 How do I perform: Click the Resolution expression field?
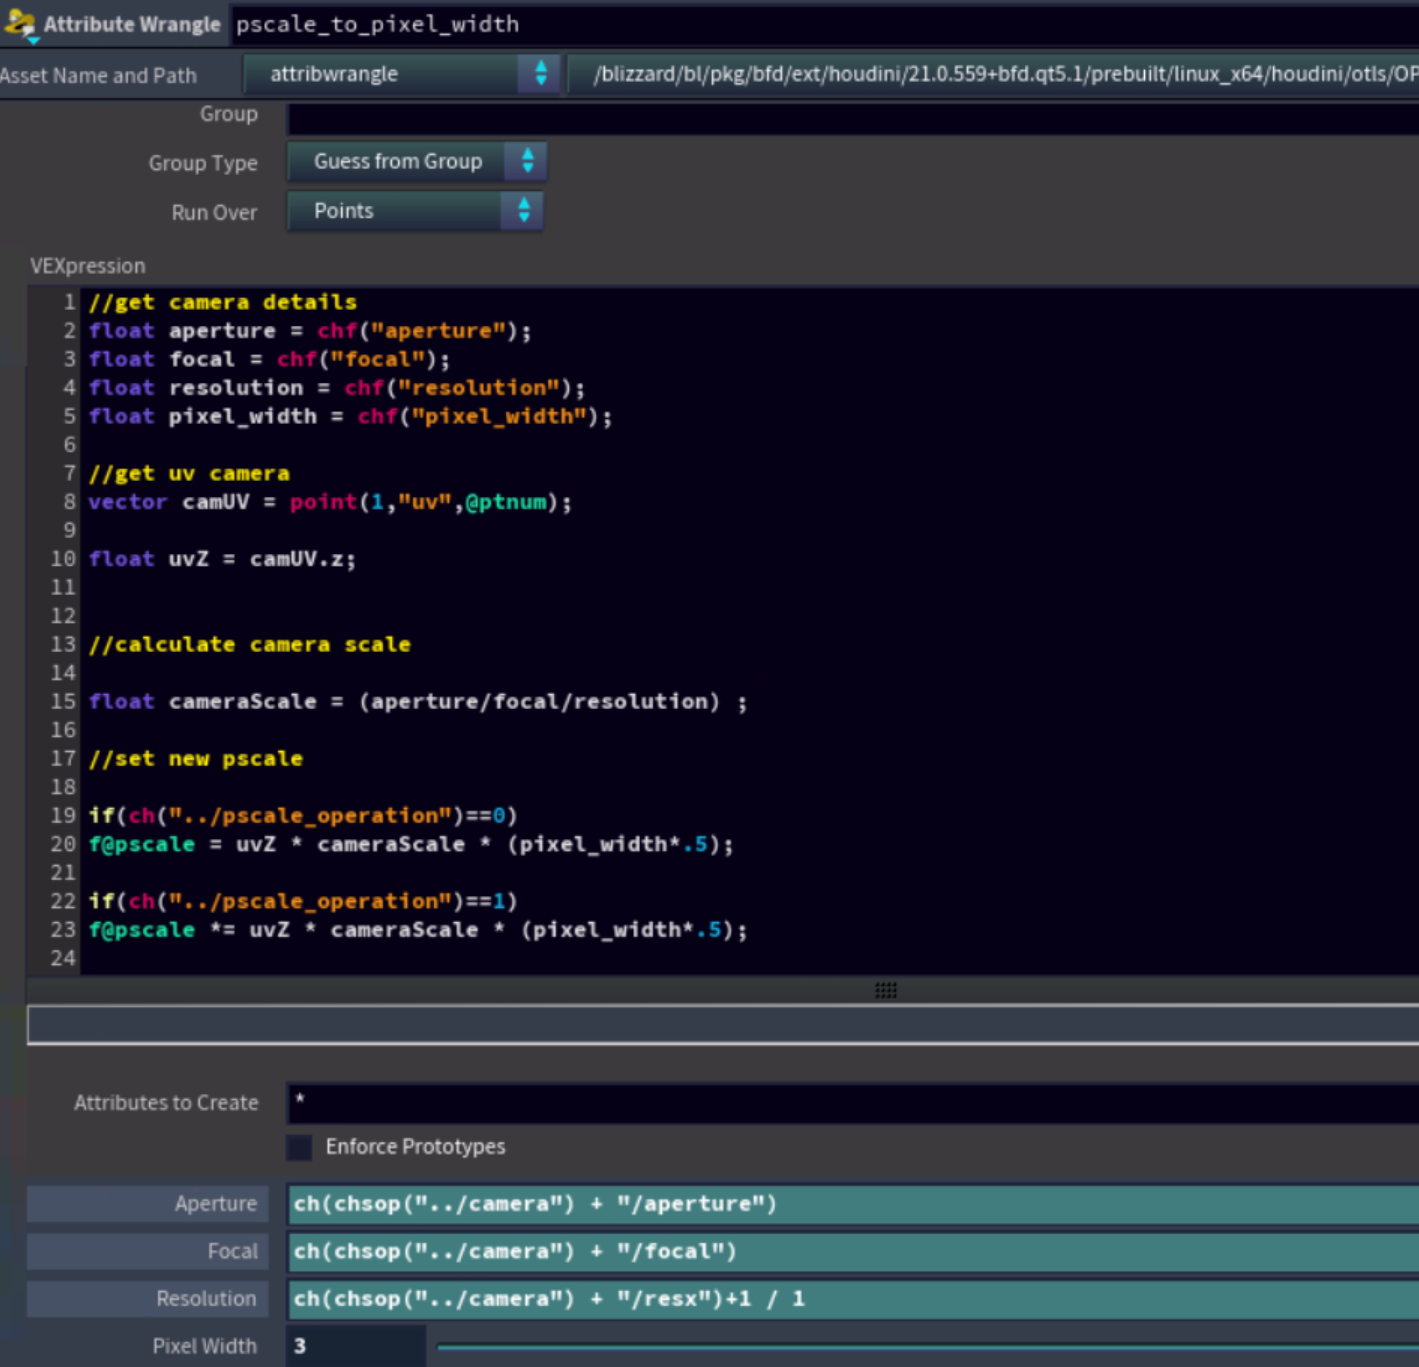850,1299
